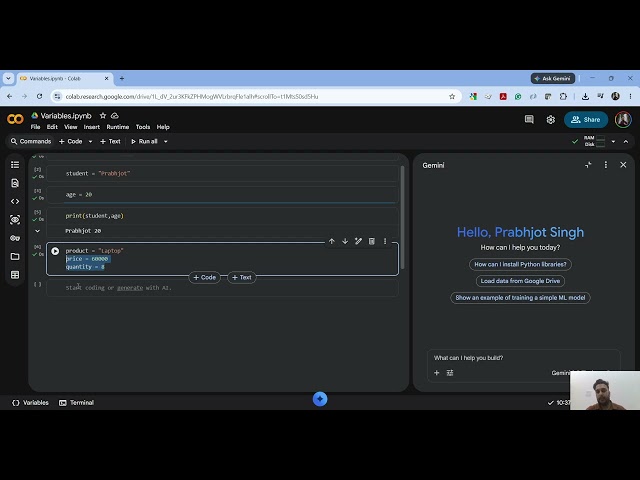
Task: Open the Insert menu
Action: coord(91,127)
